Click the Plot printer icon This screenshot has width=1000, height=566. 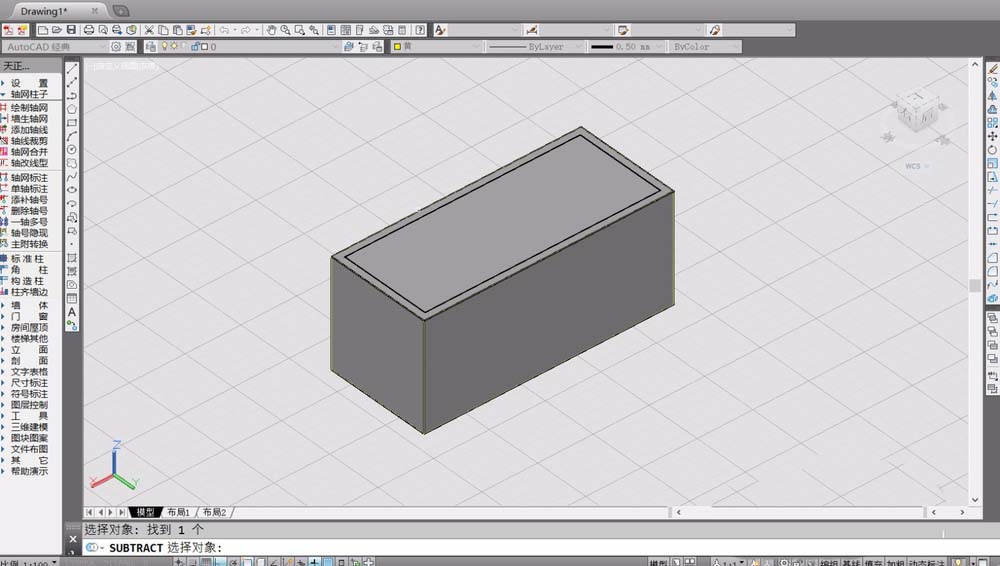(89, 30)
